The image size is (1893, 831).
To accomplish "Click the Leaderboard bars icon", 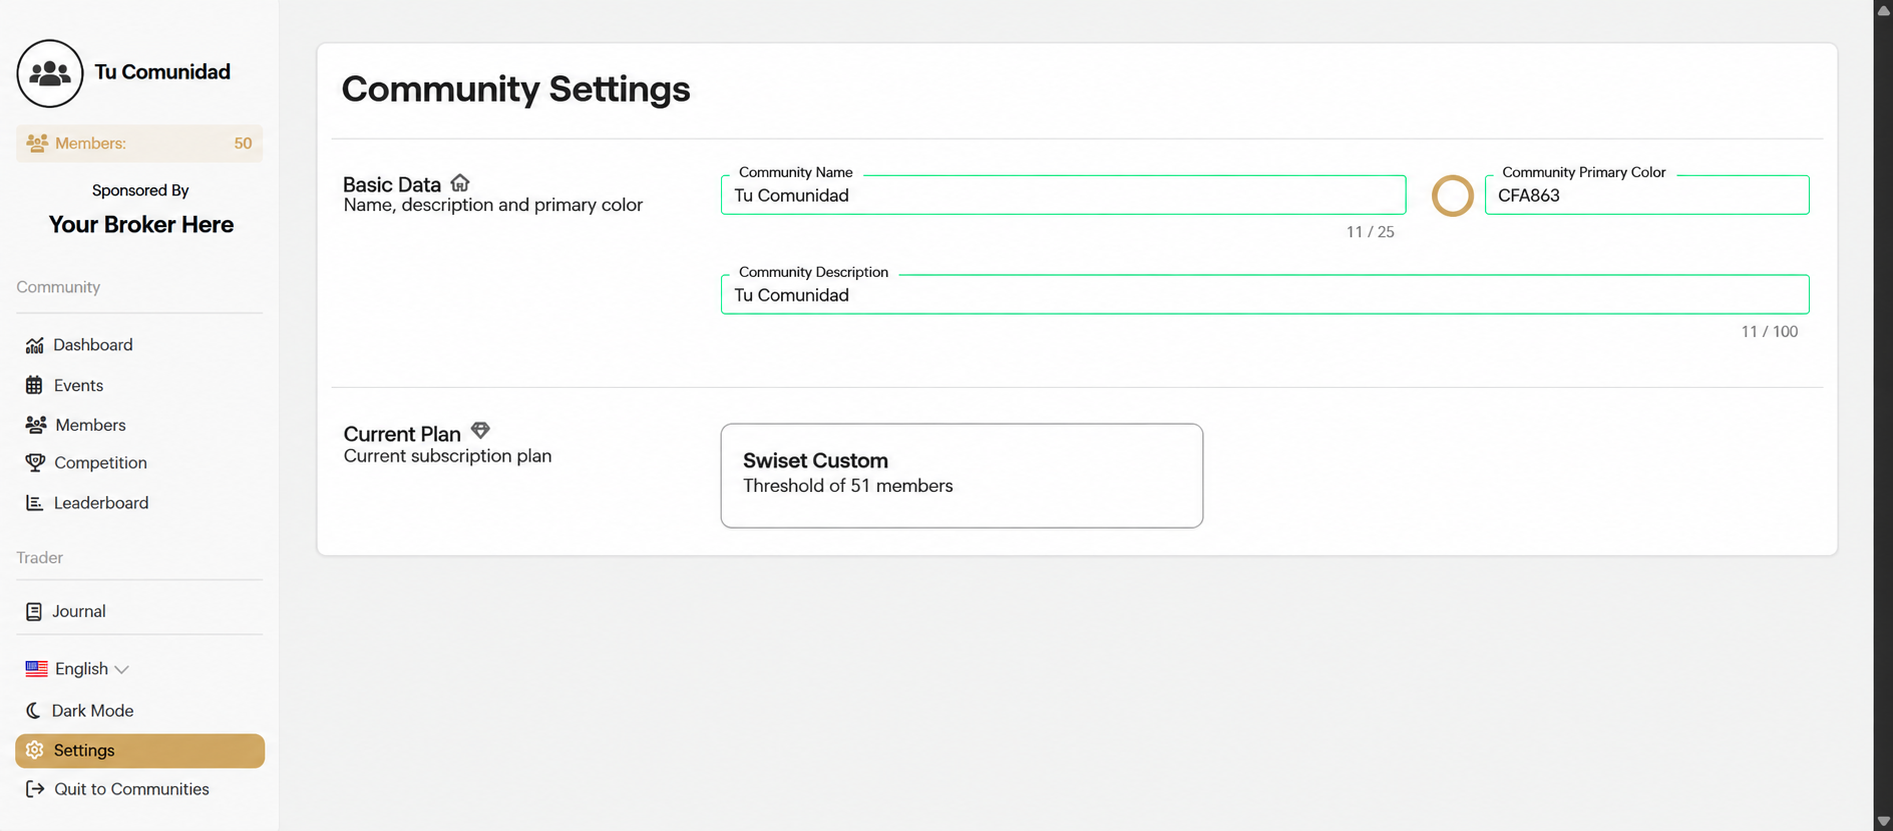I will [x=35, y=503].
